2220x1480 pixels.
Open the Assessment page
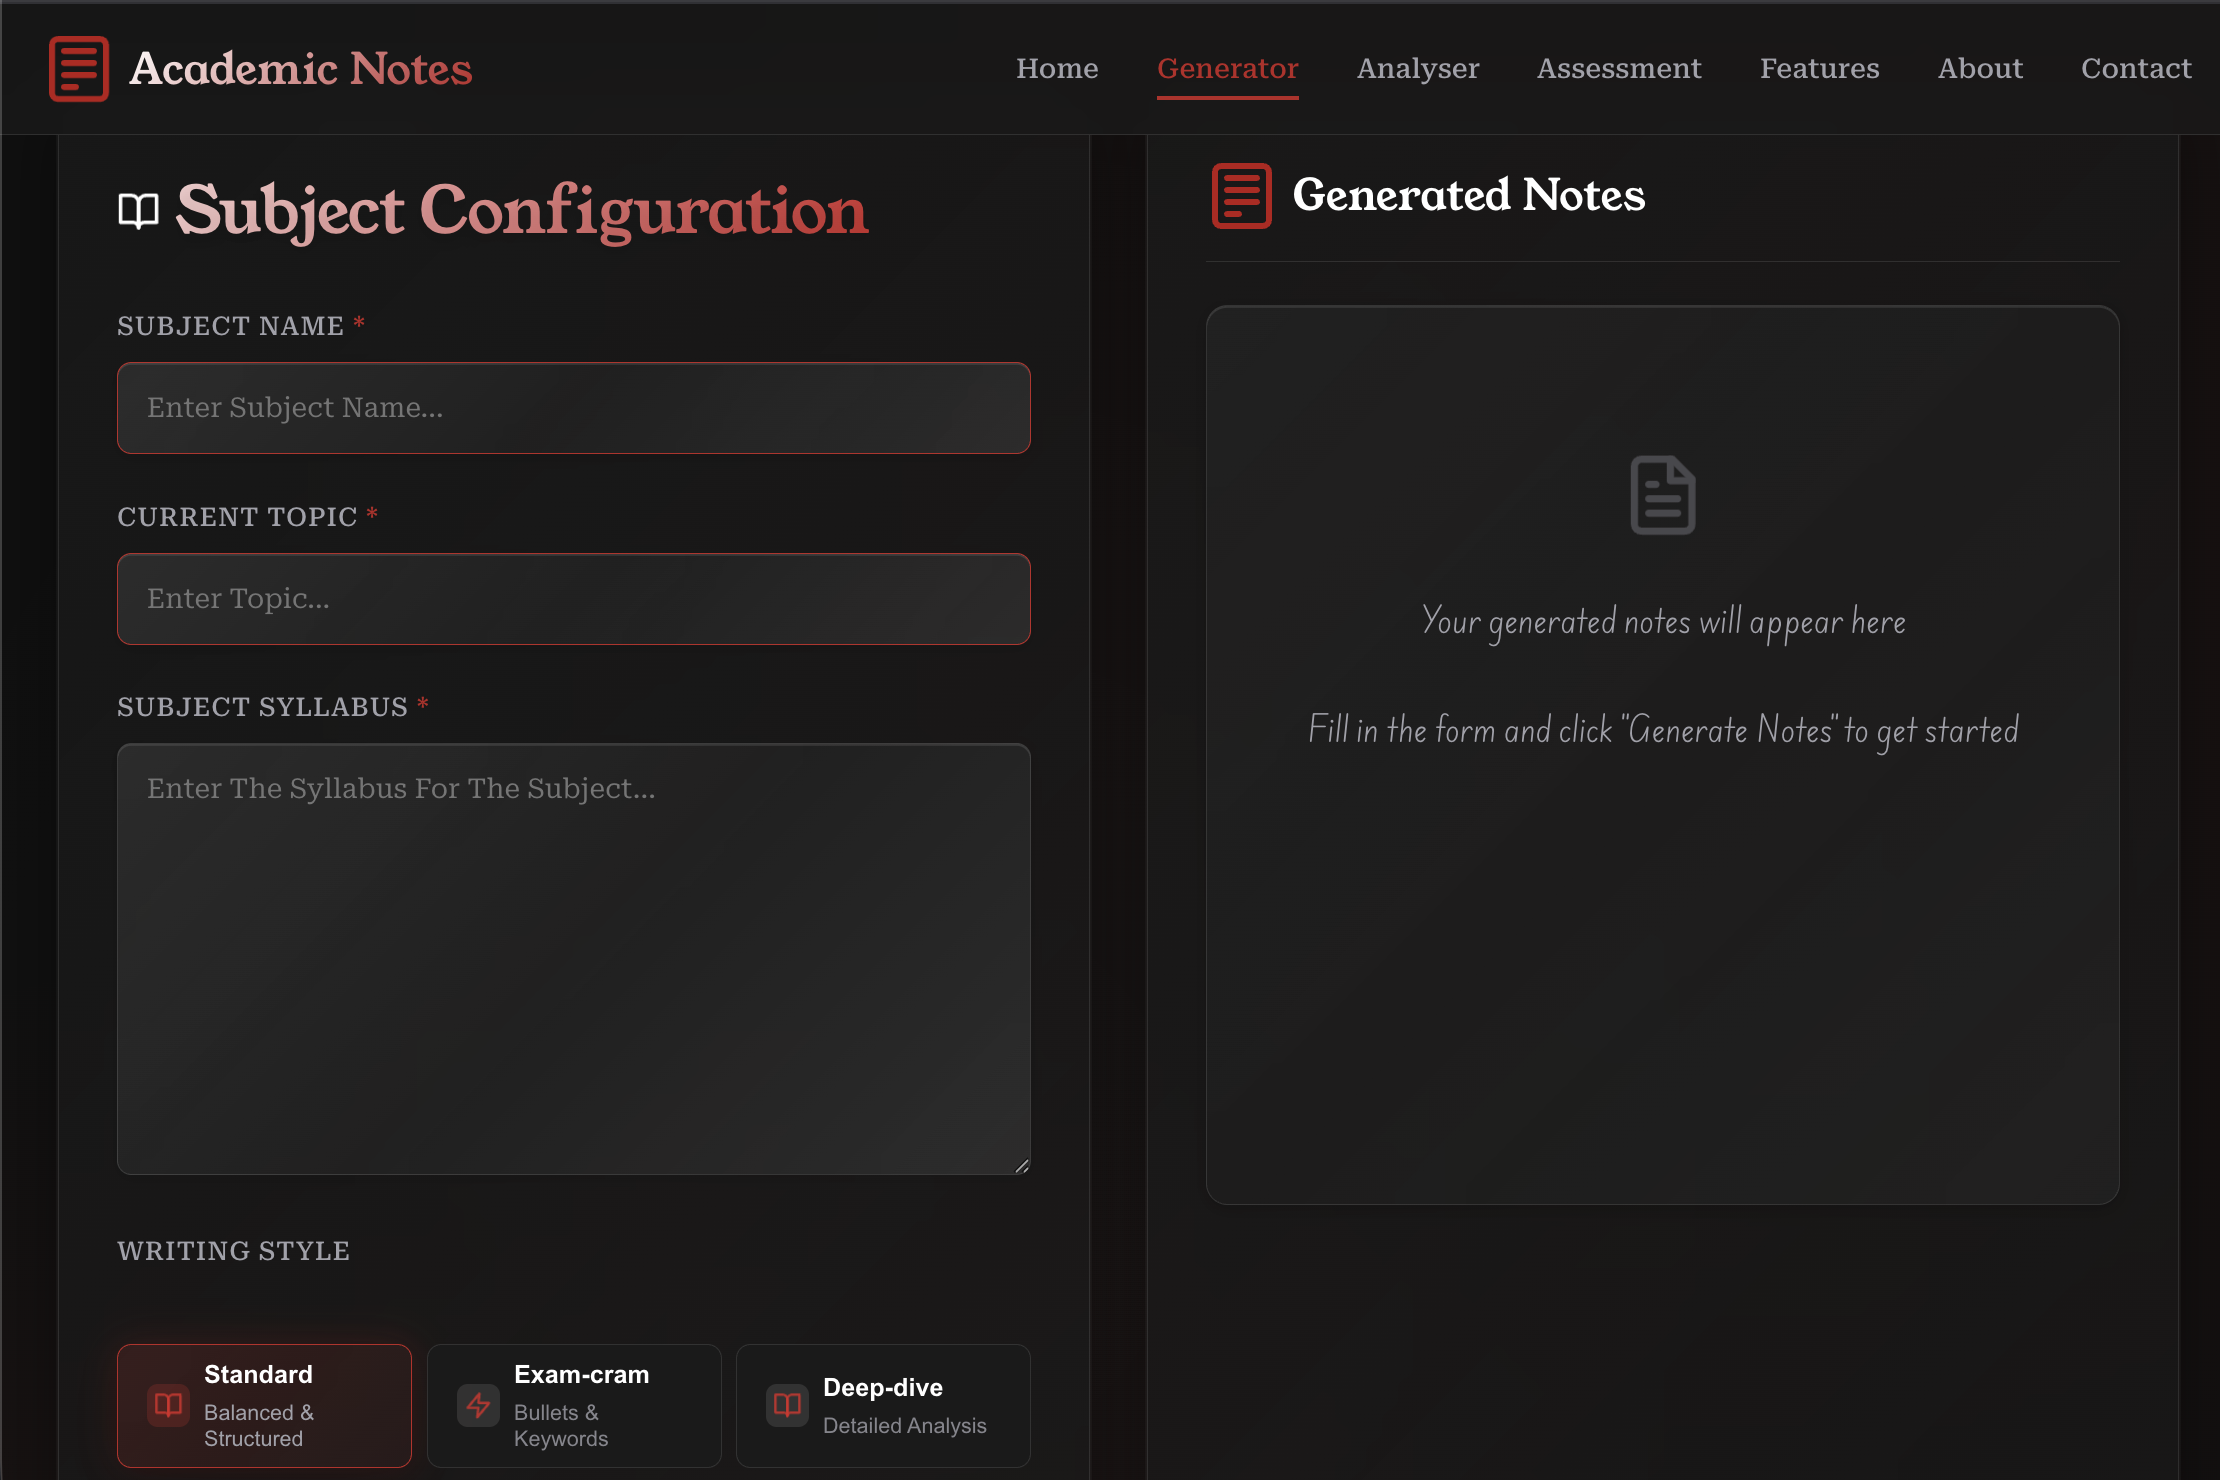[x=1618, y=69]
